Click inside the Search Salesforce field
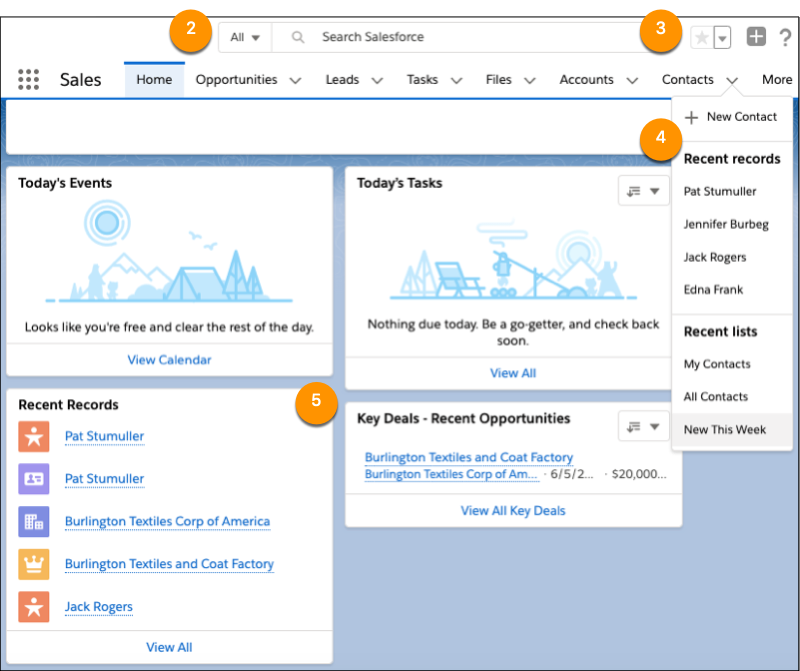 tap(450, 37)
